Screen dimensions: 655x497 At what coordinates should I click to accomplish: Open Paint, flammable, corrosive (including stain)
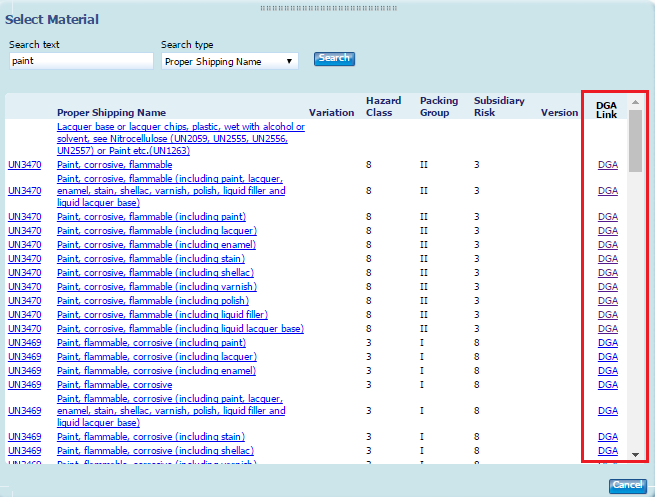[x=150, y=436]
